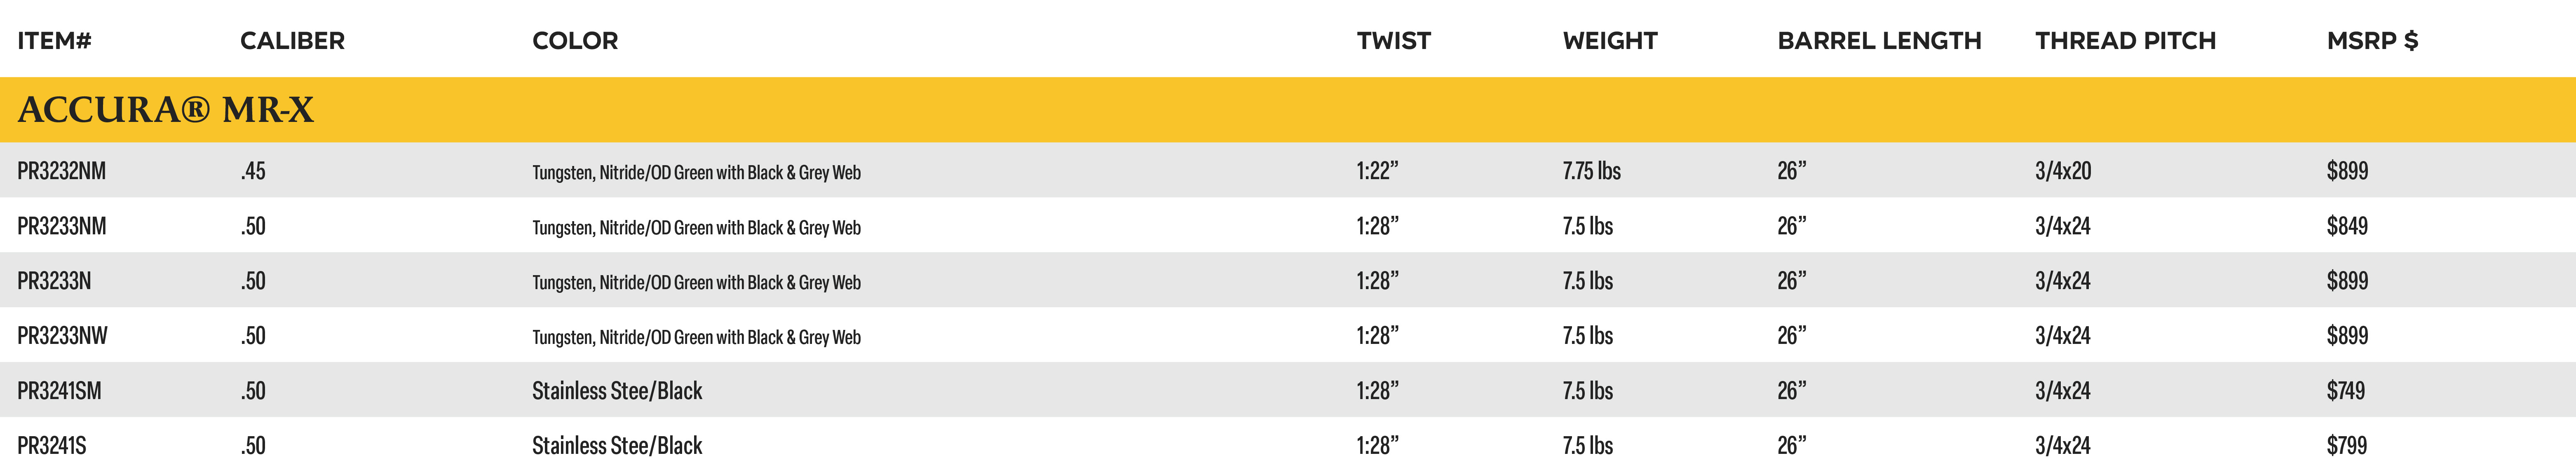This screenshot has width=2576, height=472.
Task: Click the .45 caliber cell
Action: [x=253, y=171]
